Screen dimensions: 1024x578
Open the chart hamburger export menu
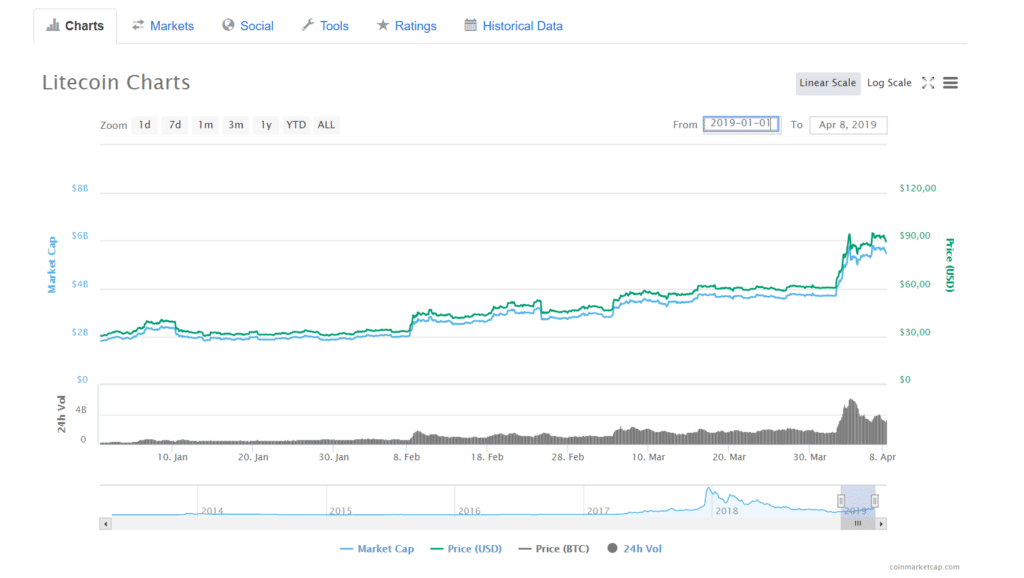pos(950,83)
